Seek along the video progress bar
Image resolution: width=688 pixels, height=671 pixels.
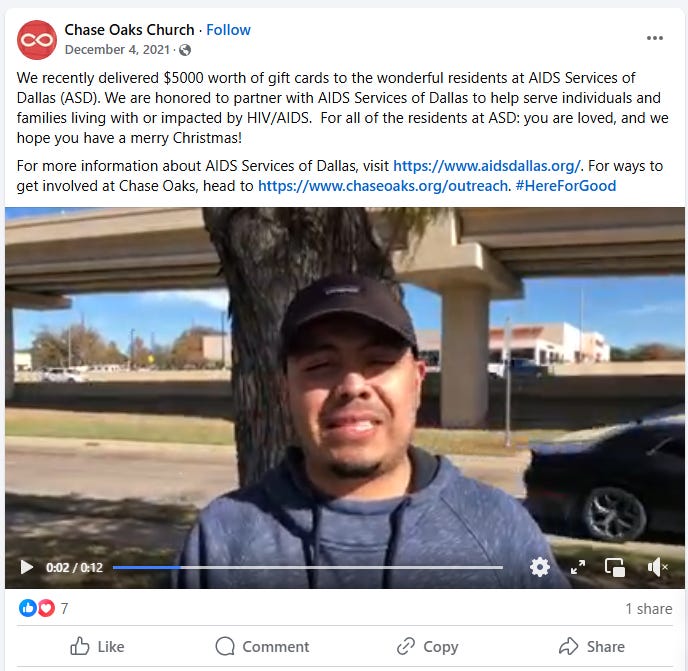tap(308, 567)
